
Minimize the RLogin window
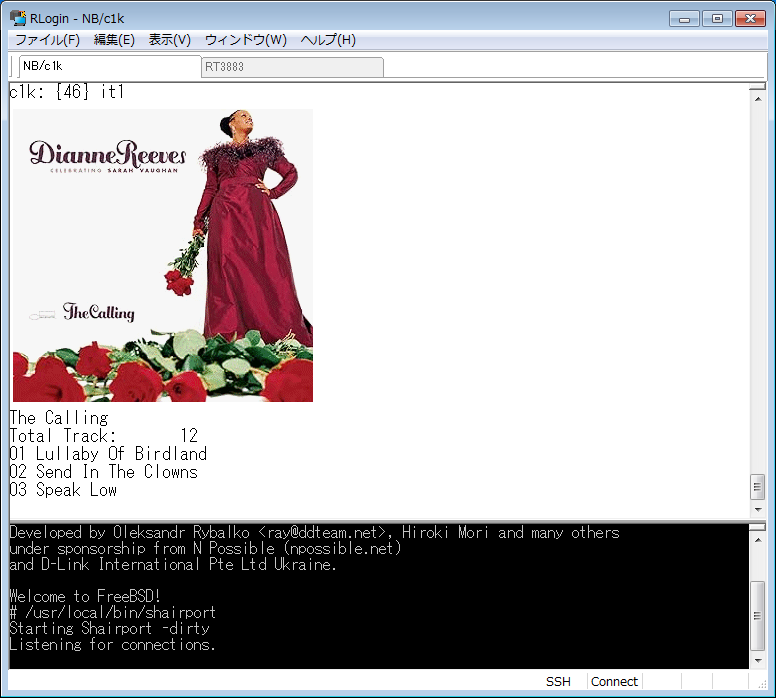[684, 19]
